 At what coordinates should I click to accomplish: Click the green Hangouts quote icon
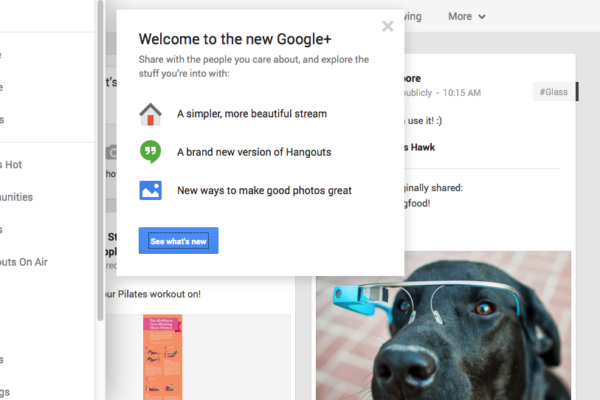pyautogui.click(x=150, y=152)
